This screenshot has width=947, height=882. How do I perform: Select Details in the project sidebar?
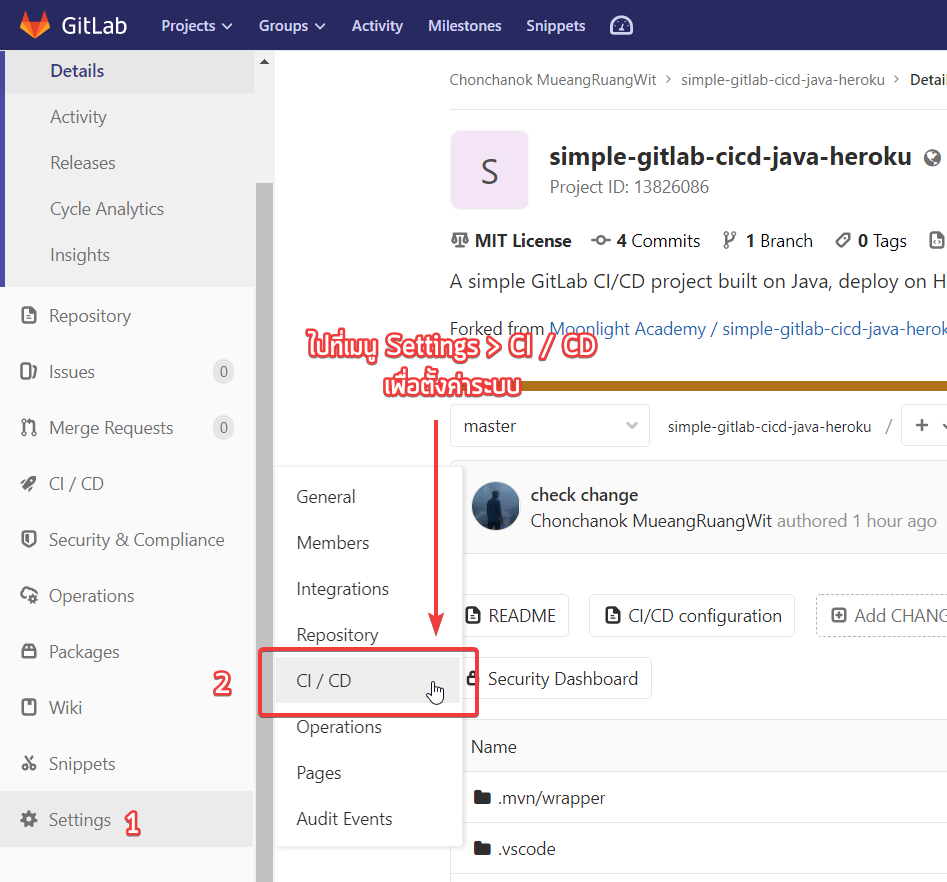tap(77, 71)
